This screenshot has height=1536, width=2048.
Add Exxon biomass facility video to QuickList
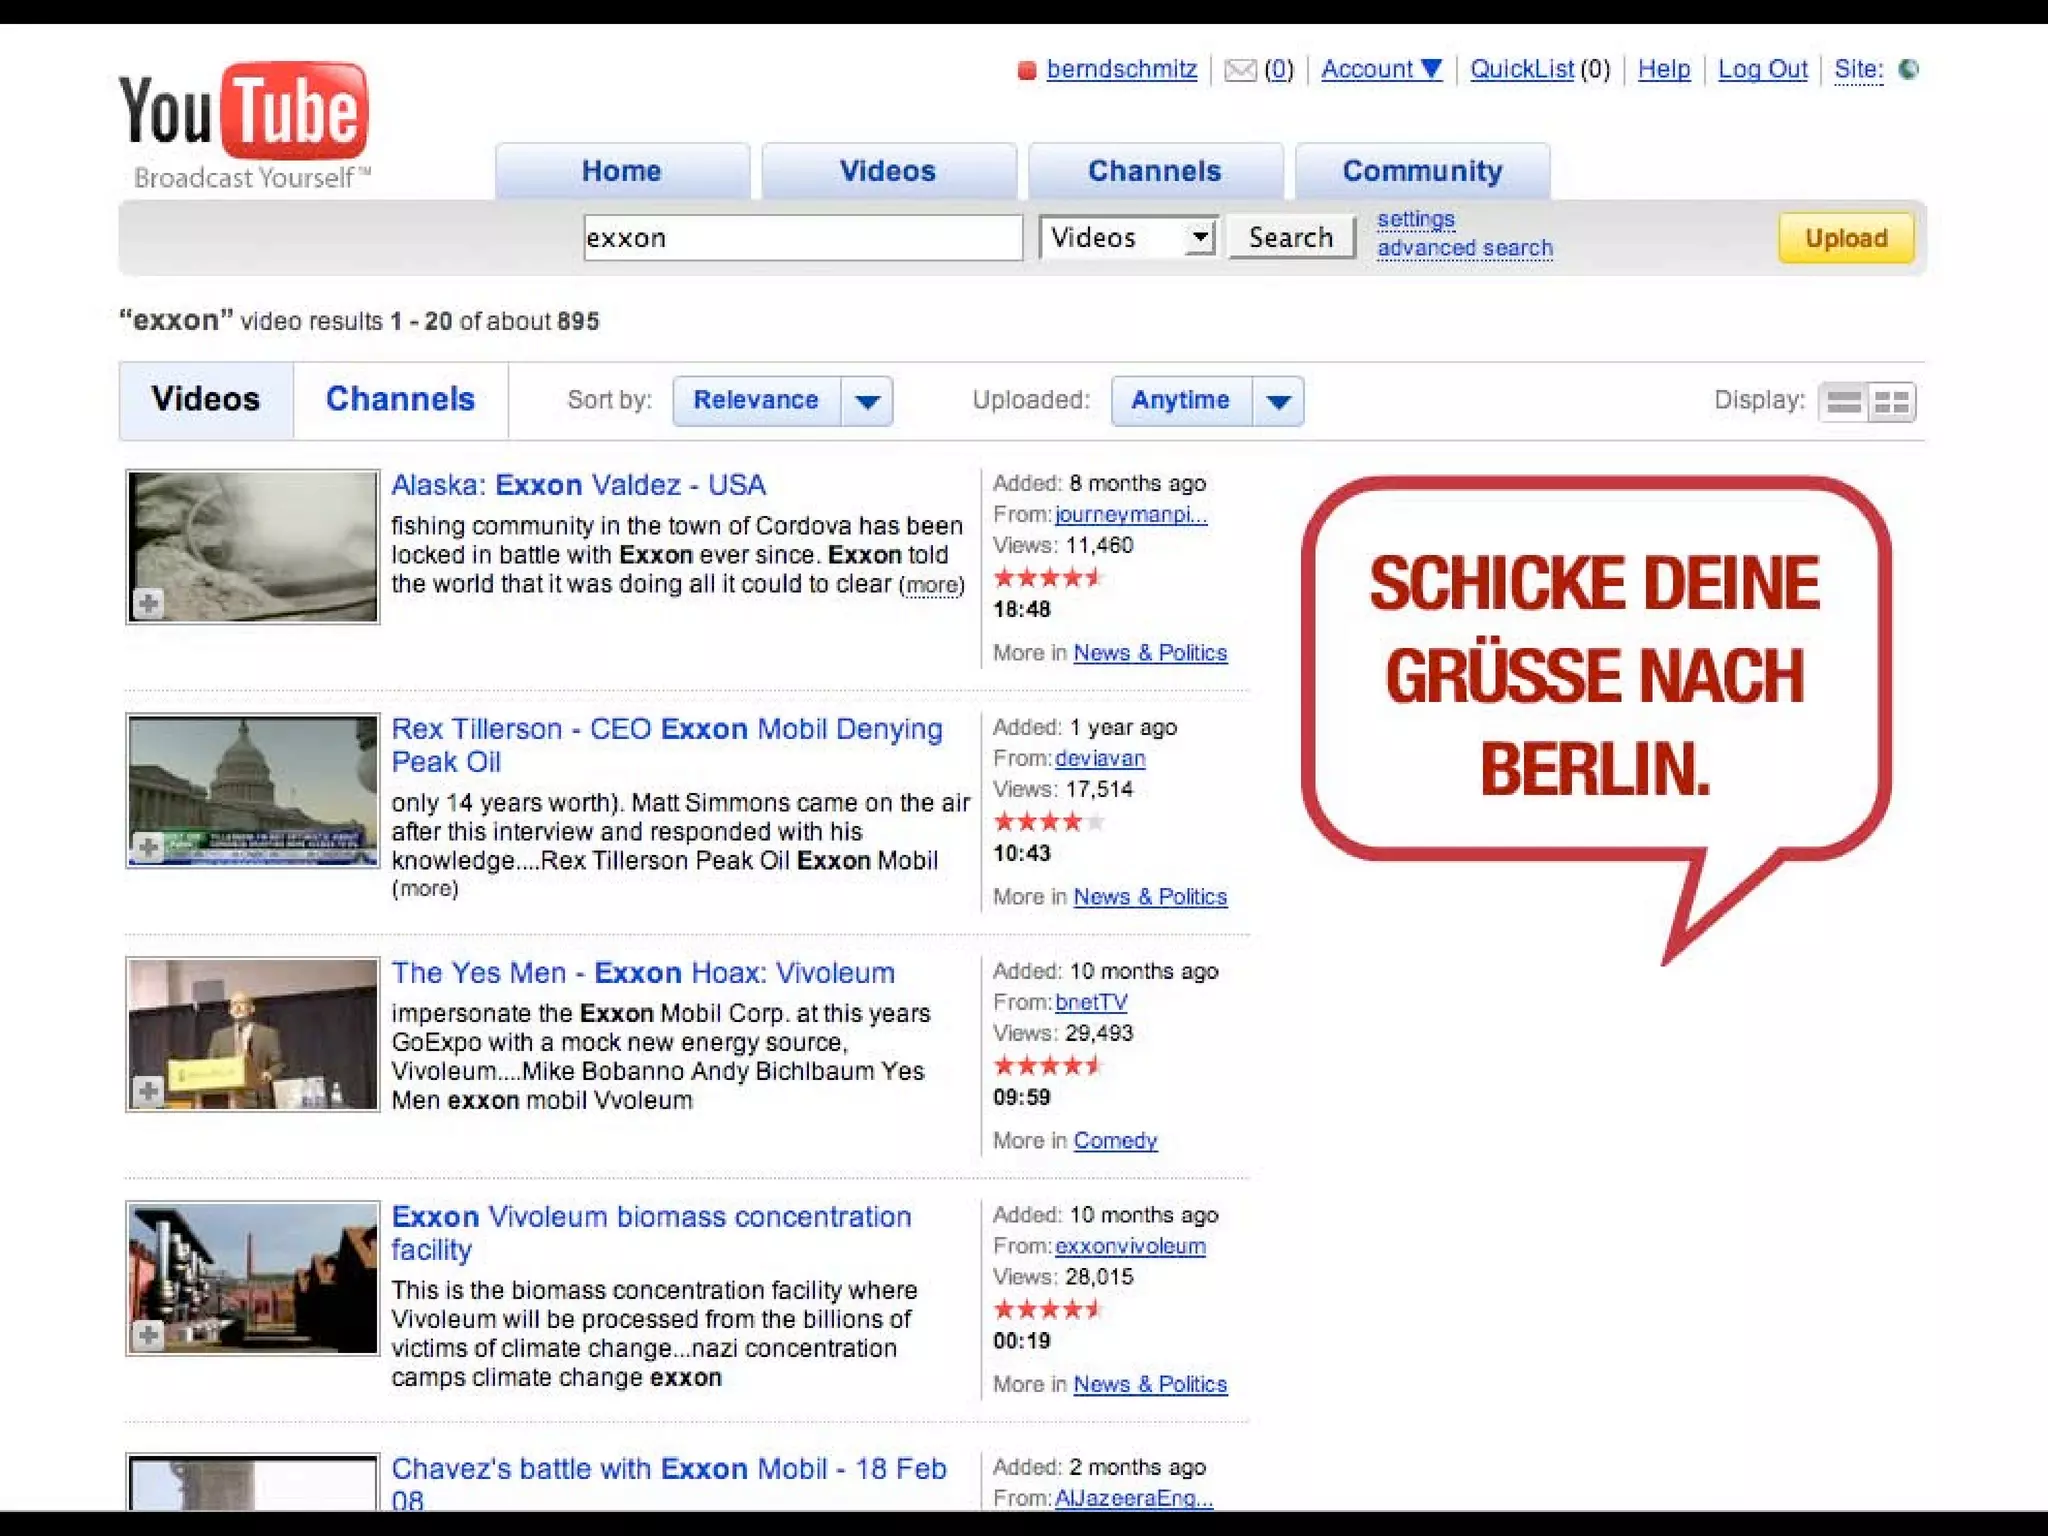(149, 1334)
